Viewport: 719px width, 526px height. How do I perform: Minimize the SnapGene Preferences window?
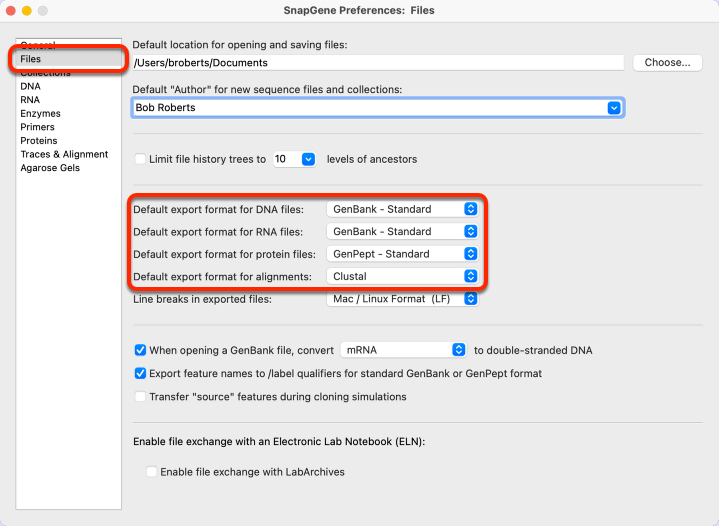click(x=27, y=11)
